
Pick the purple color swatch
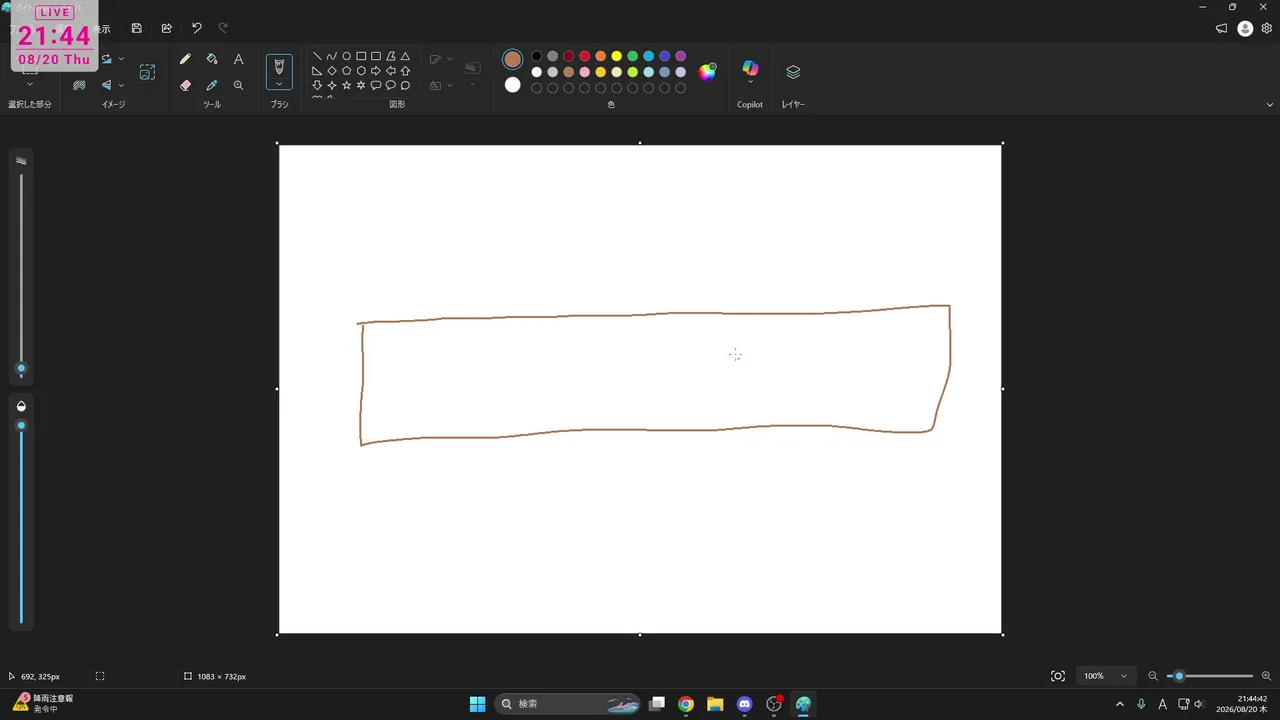tap(681, 56)
